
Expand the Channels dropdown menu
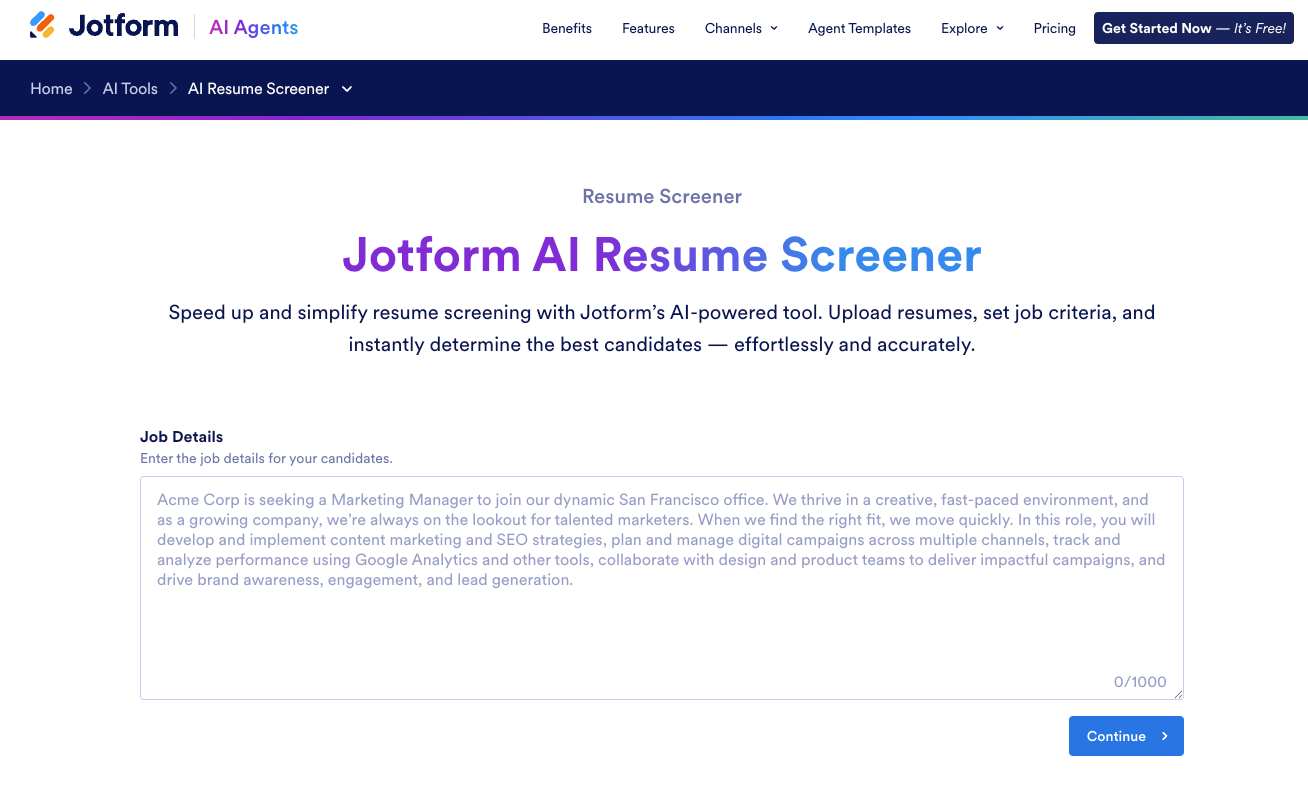coord(733,29)
